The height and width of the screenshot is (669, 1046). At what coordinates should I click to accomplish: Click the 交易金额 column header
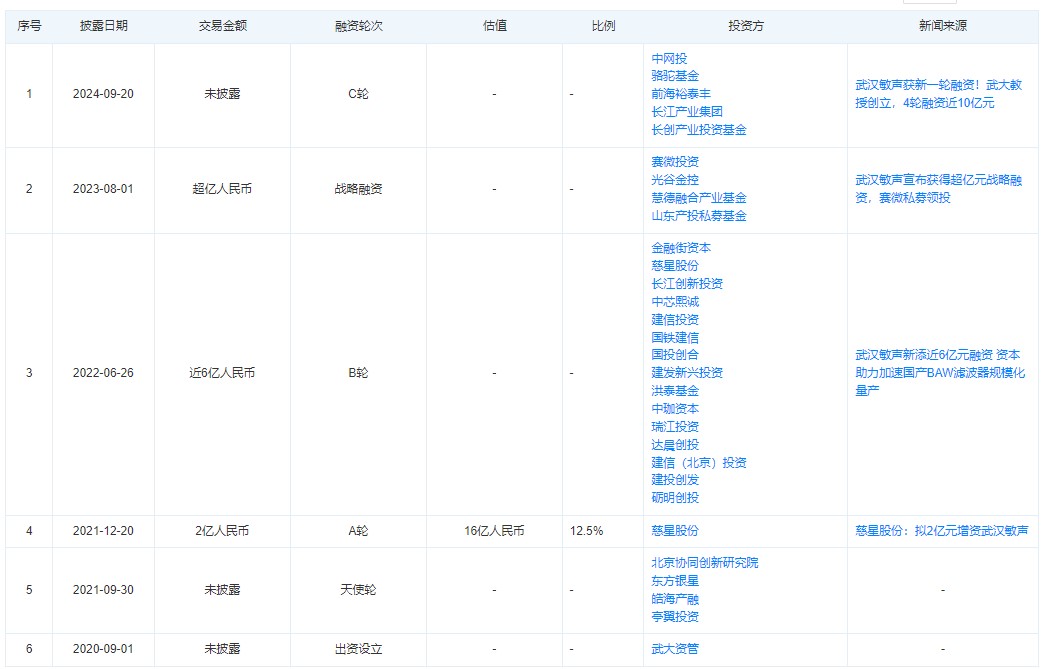(223, 26)
